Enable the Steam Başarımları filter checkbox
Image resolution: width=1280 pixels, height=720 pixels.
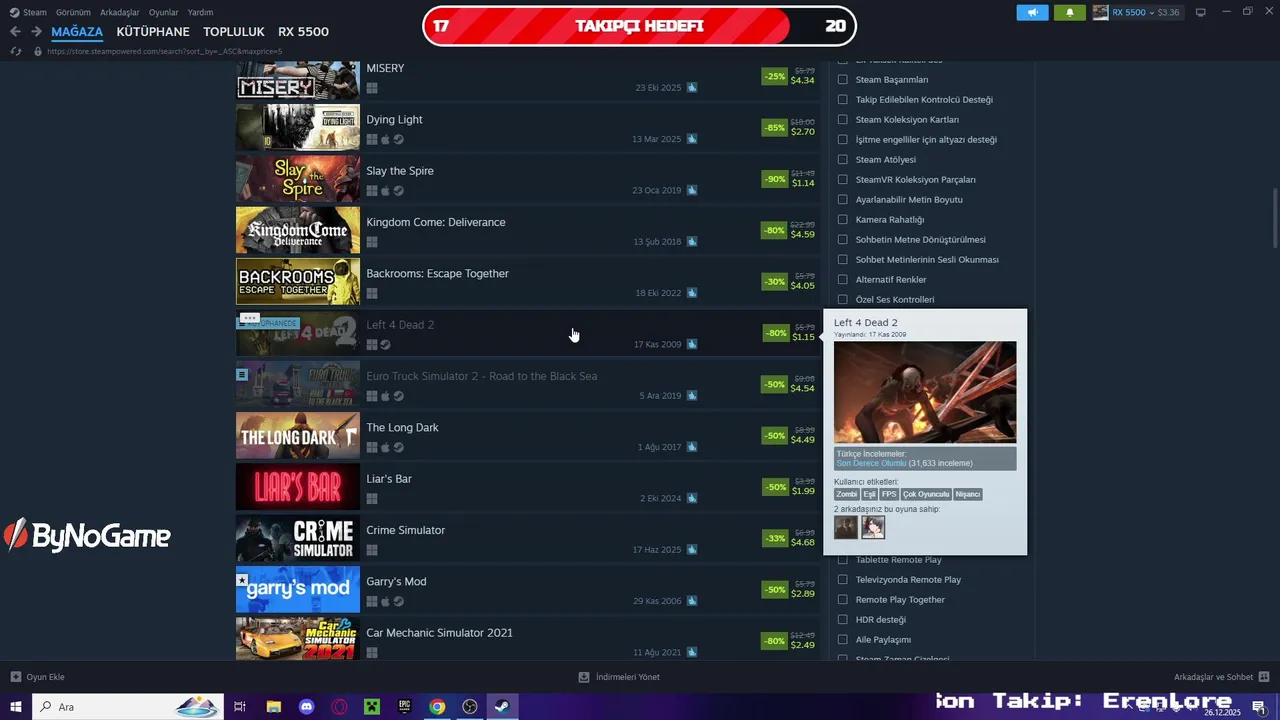coord(843,79)
